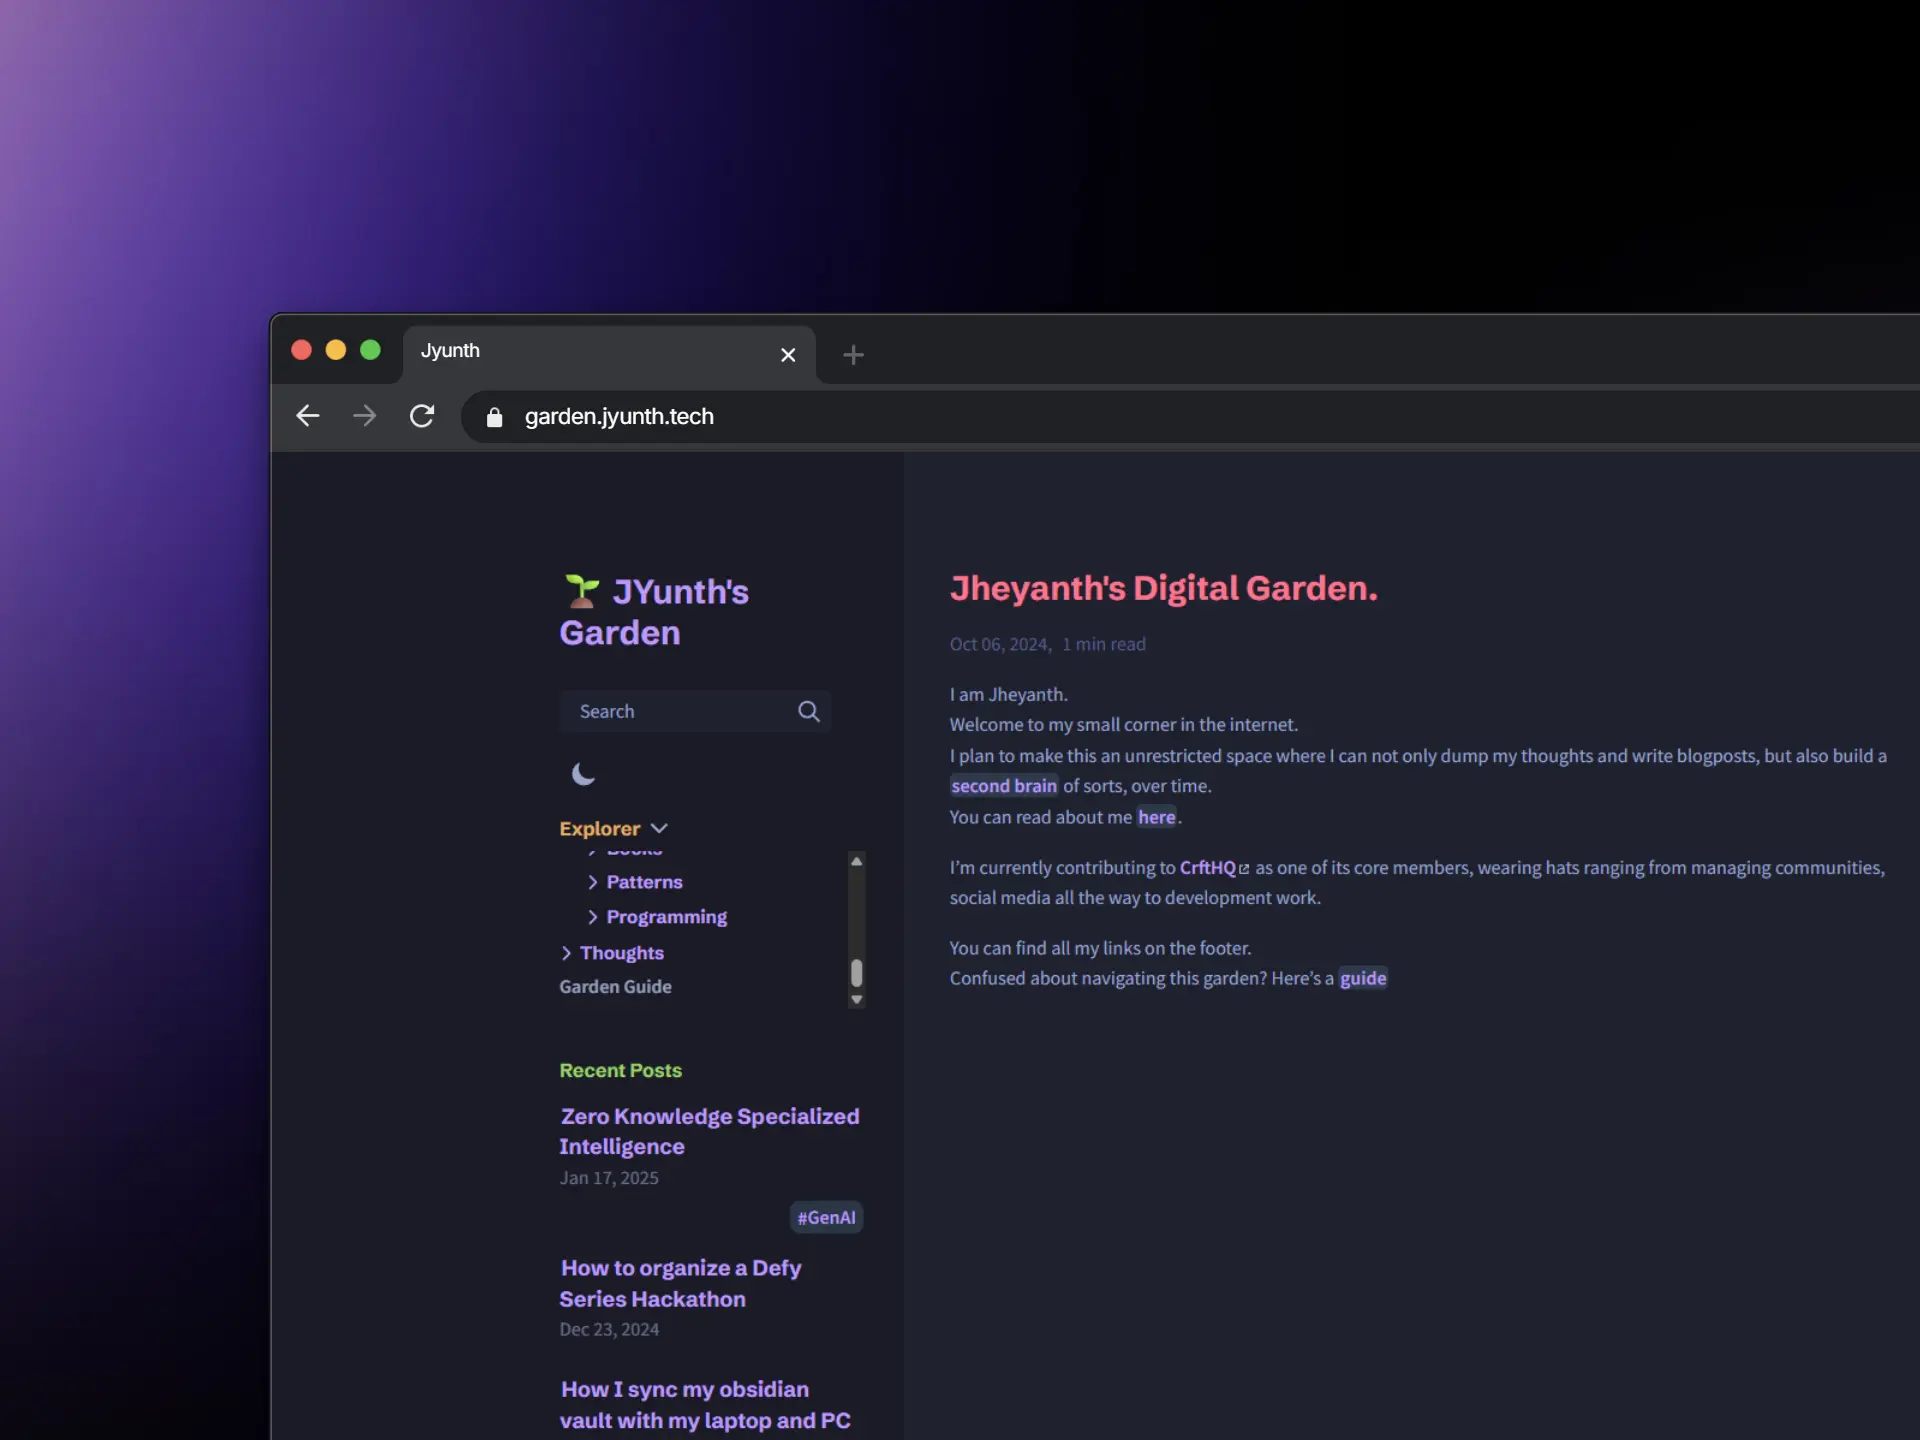Open the second brain link

tap(1003, 786)
